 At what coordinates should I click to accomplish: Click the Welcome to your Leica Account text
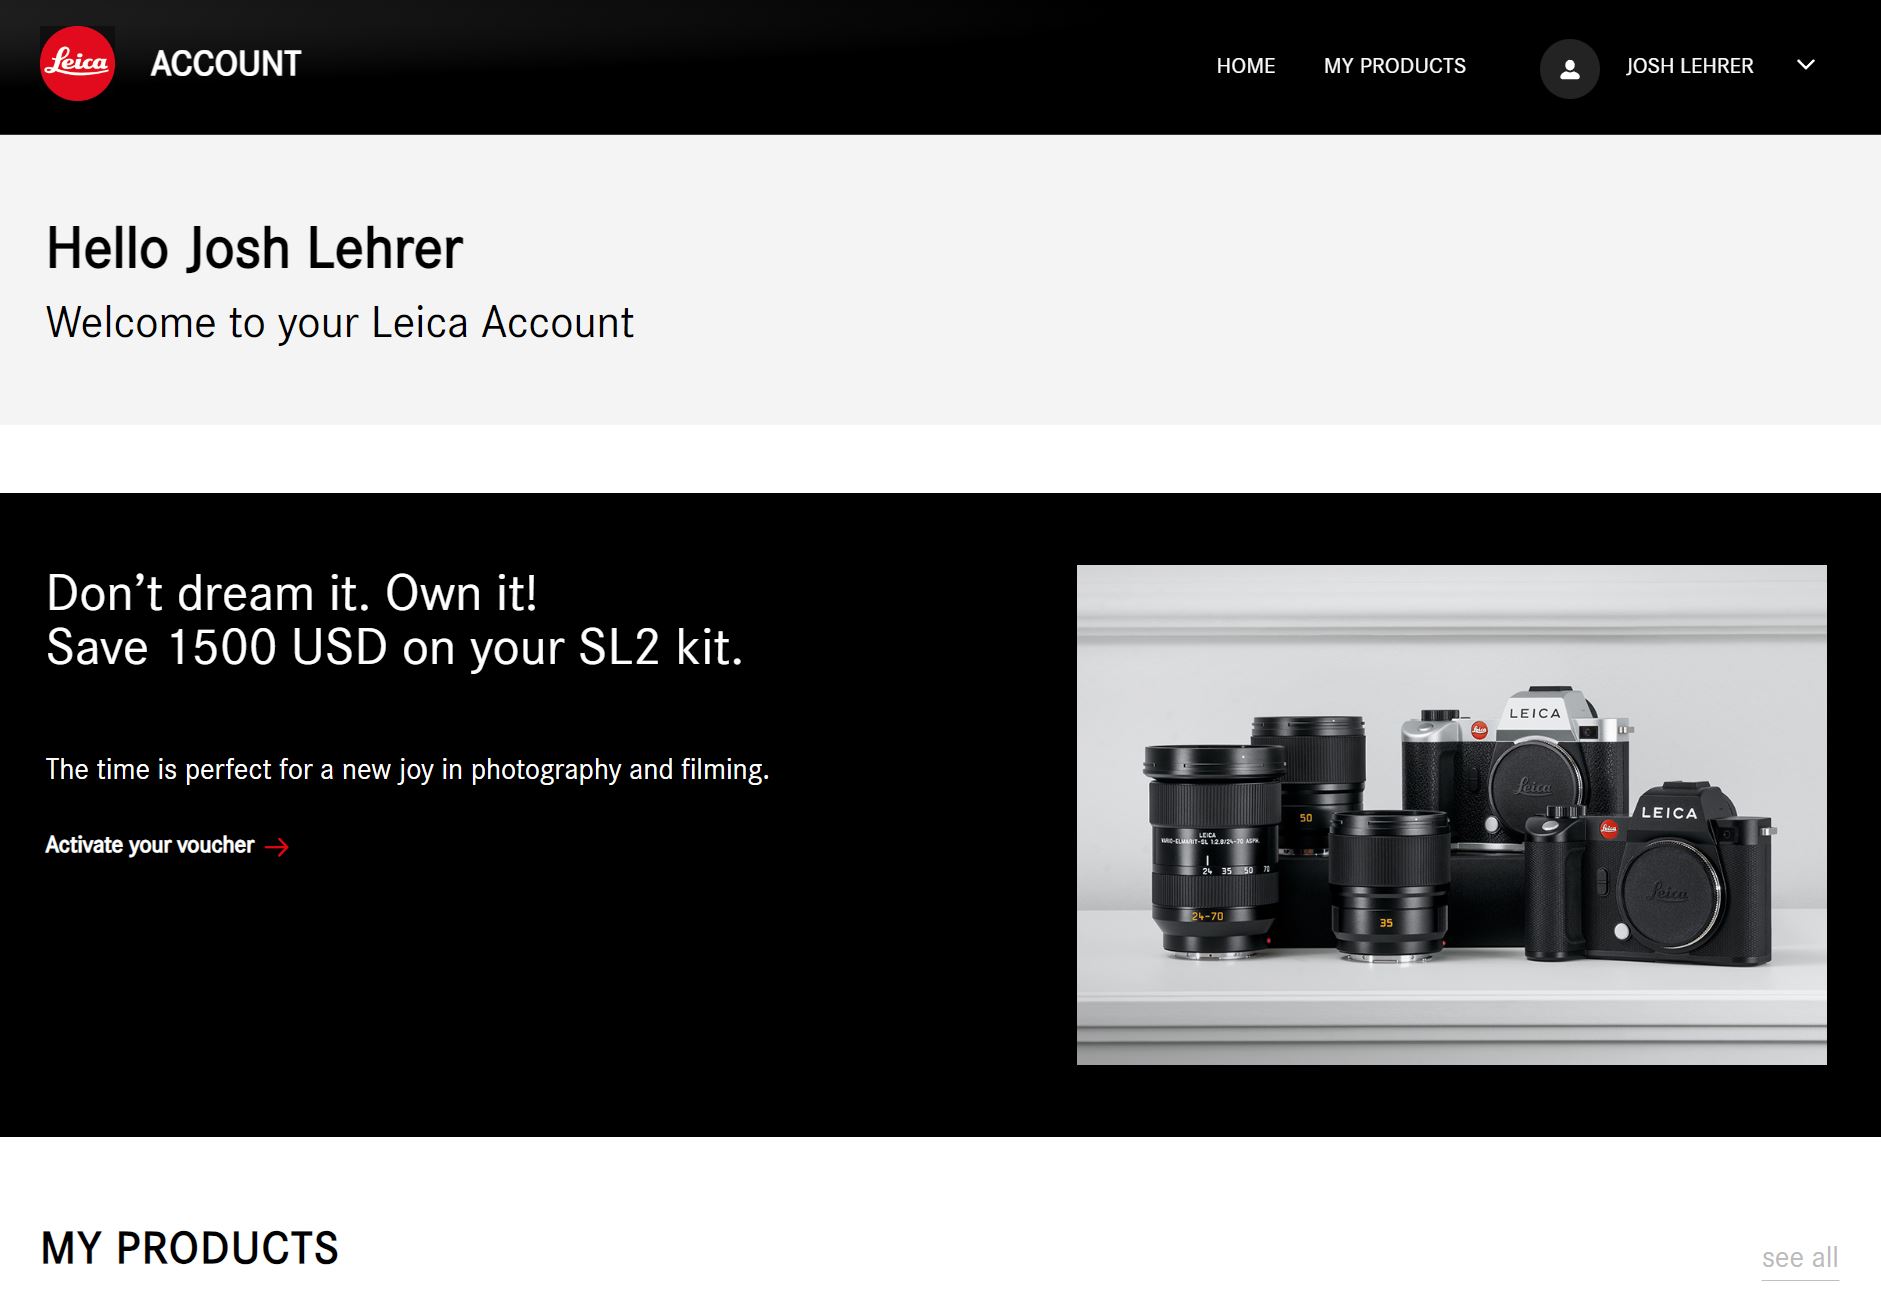tap(340, 323)
